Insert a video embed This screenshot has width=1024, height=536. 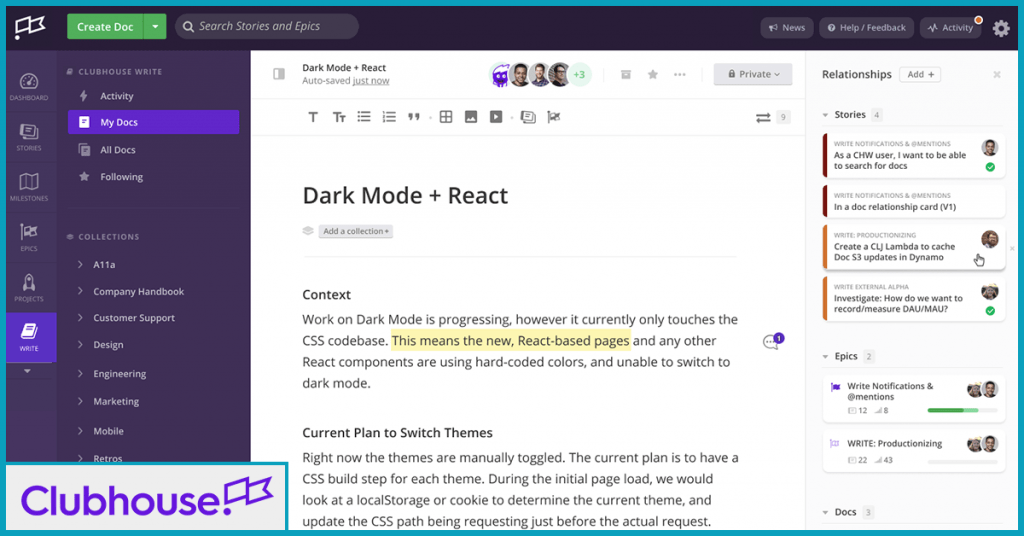click(x=496, y=117)
